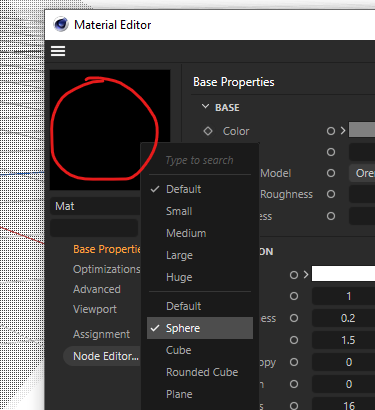The image size is (375, 410).
Task: Click the keyframe diamond beside Color
Action: point(208,131)
